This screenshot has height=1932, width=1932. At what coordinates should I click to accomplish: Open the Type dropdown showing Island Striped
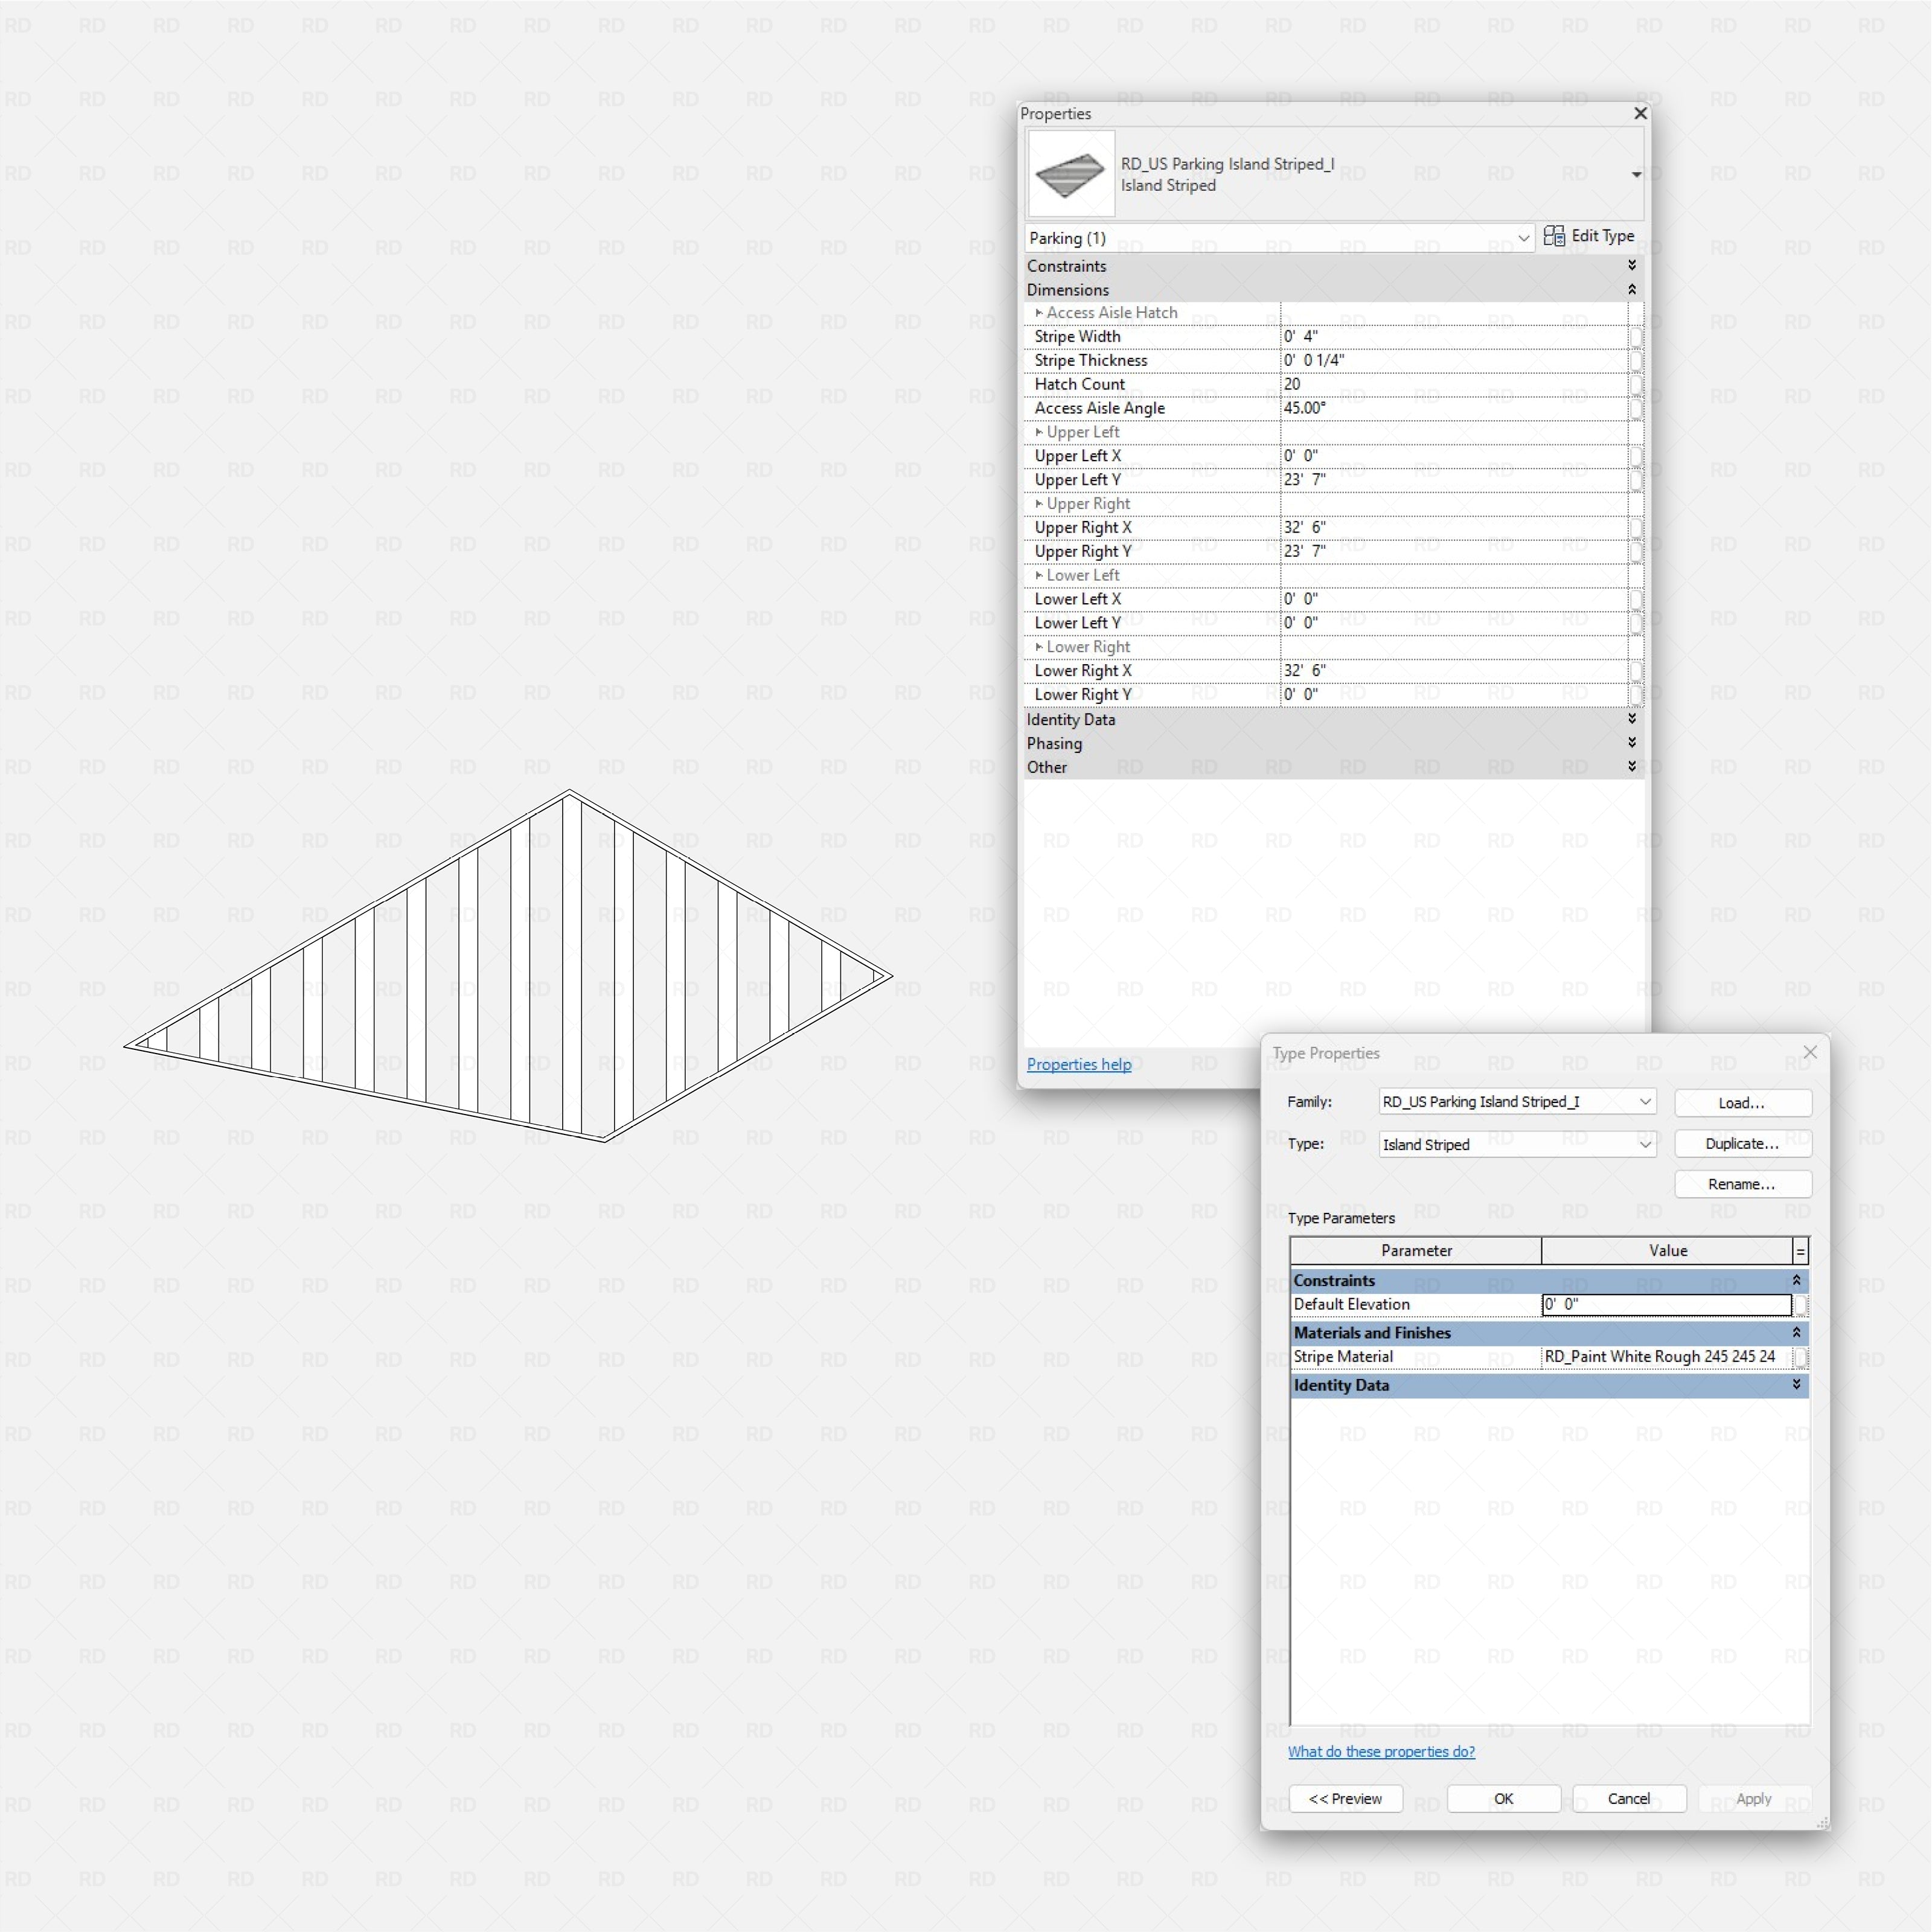pos(1517,1144)
